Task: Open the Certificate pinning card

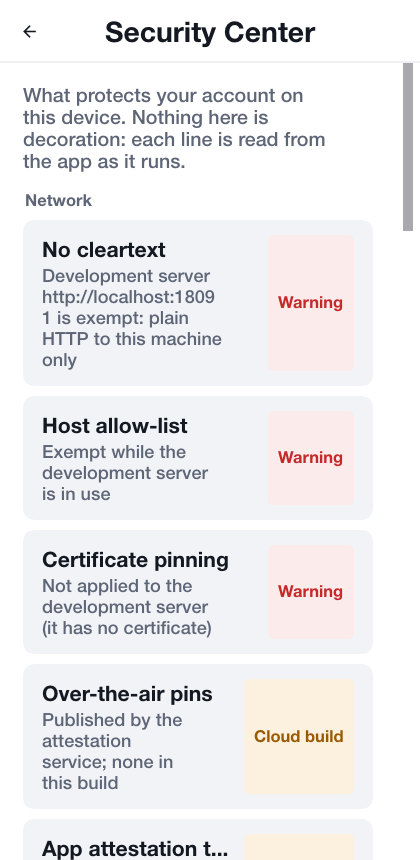Action: coord(198,592)
